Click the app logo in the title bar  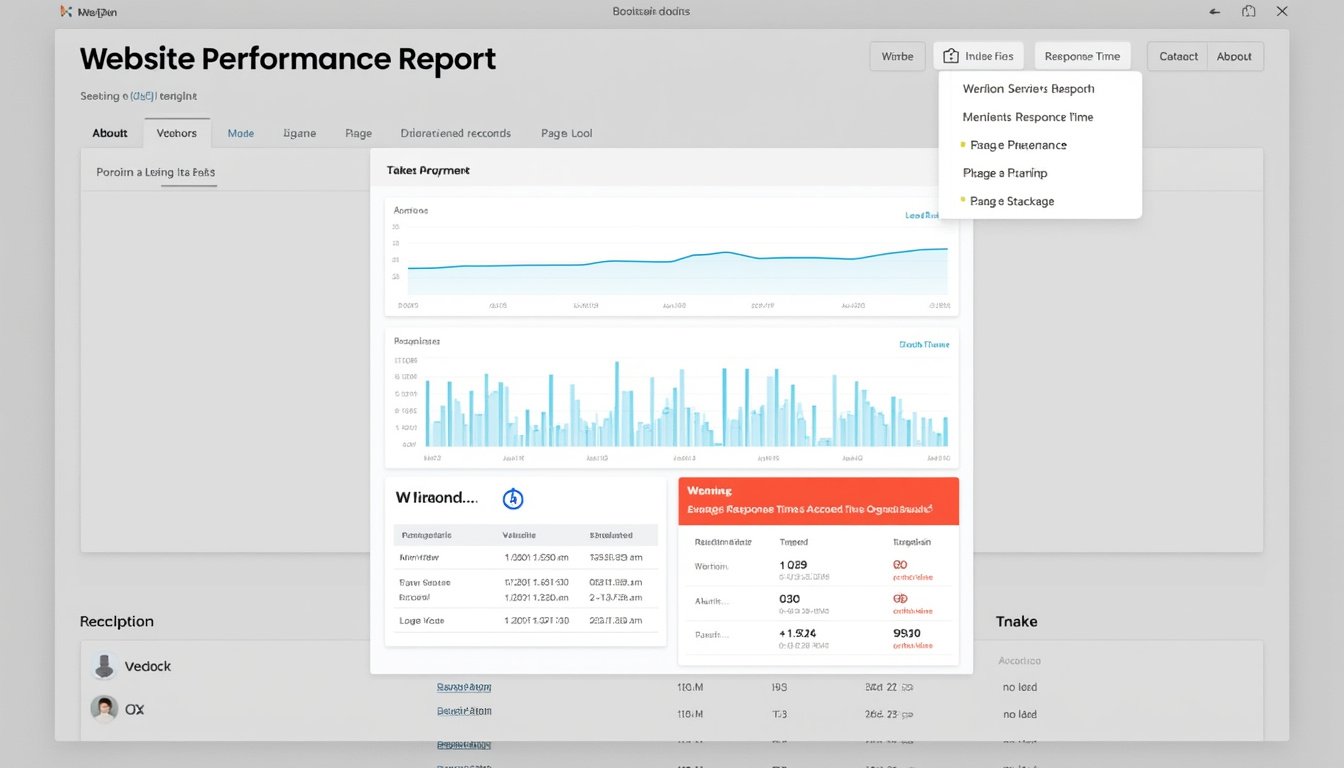point(66,12)
